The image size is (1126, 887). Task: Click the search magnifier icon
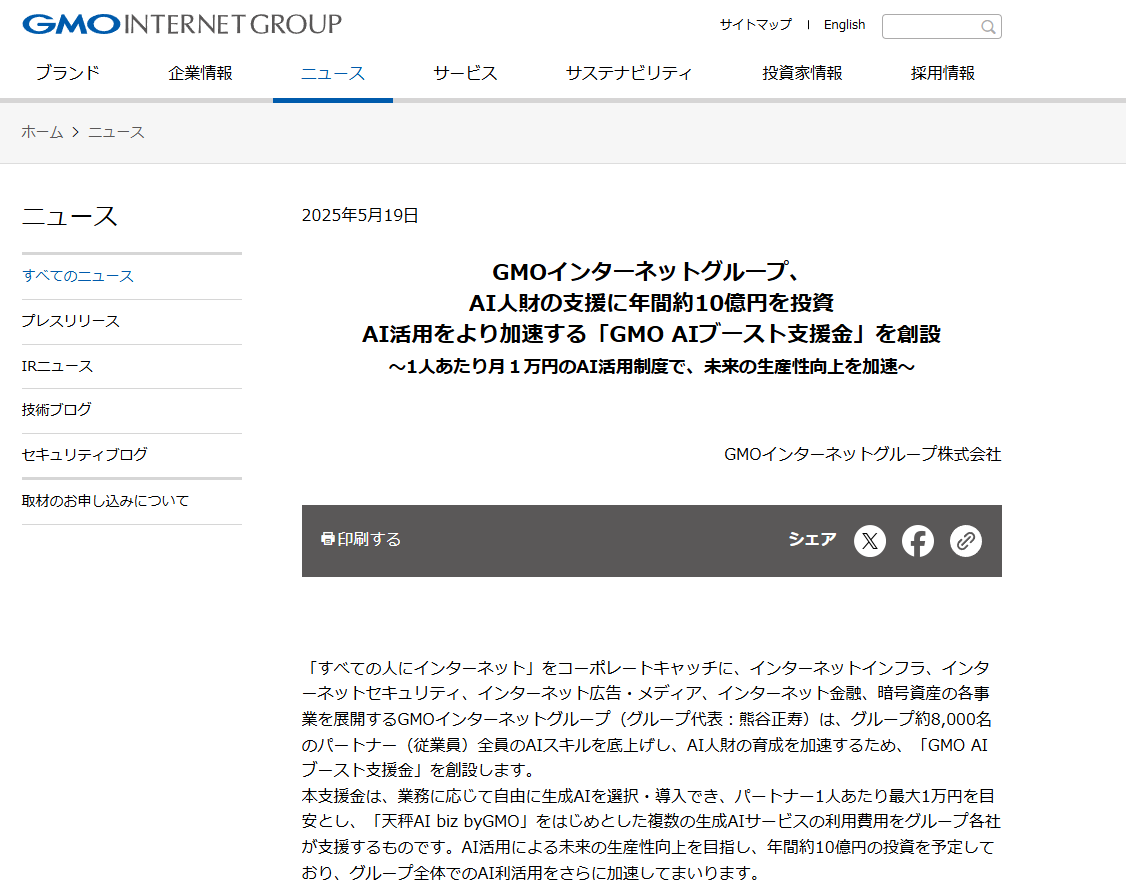coord(988,27)
